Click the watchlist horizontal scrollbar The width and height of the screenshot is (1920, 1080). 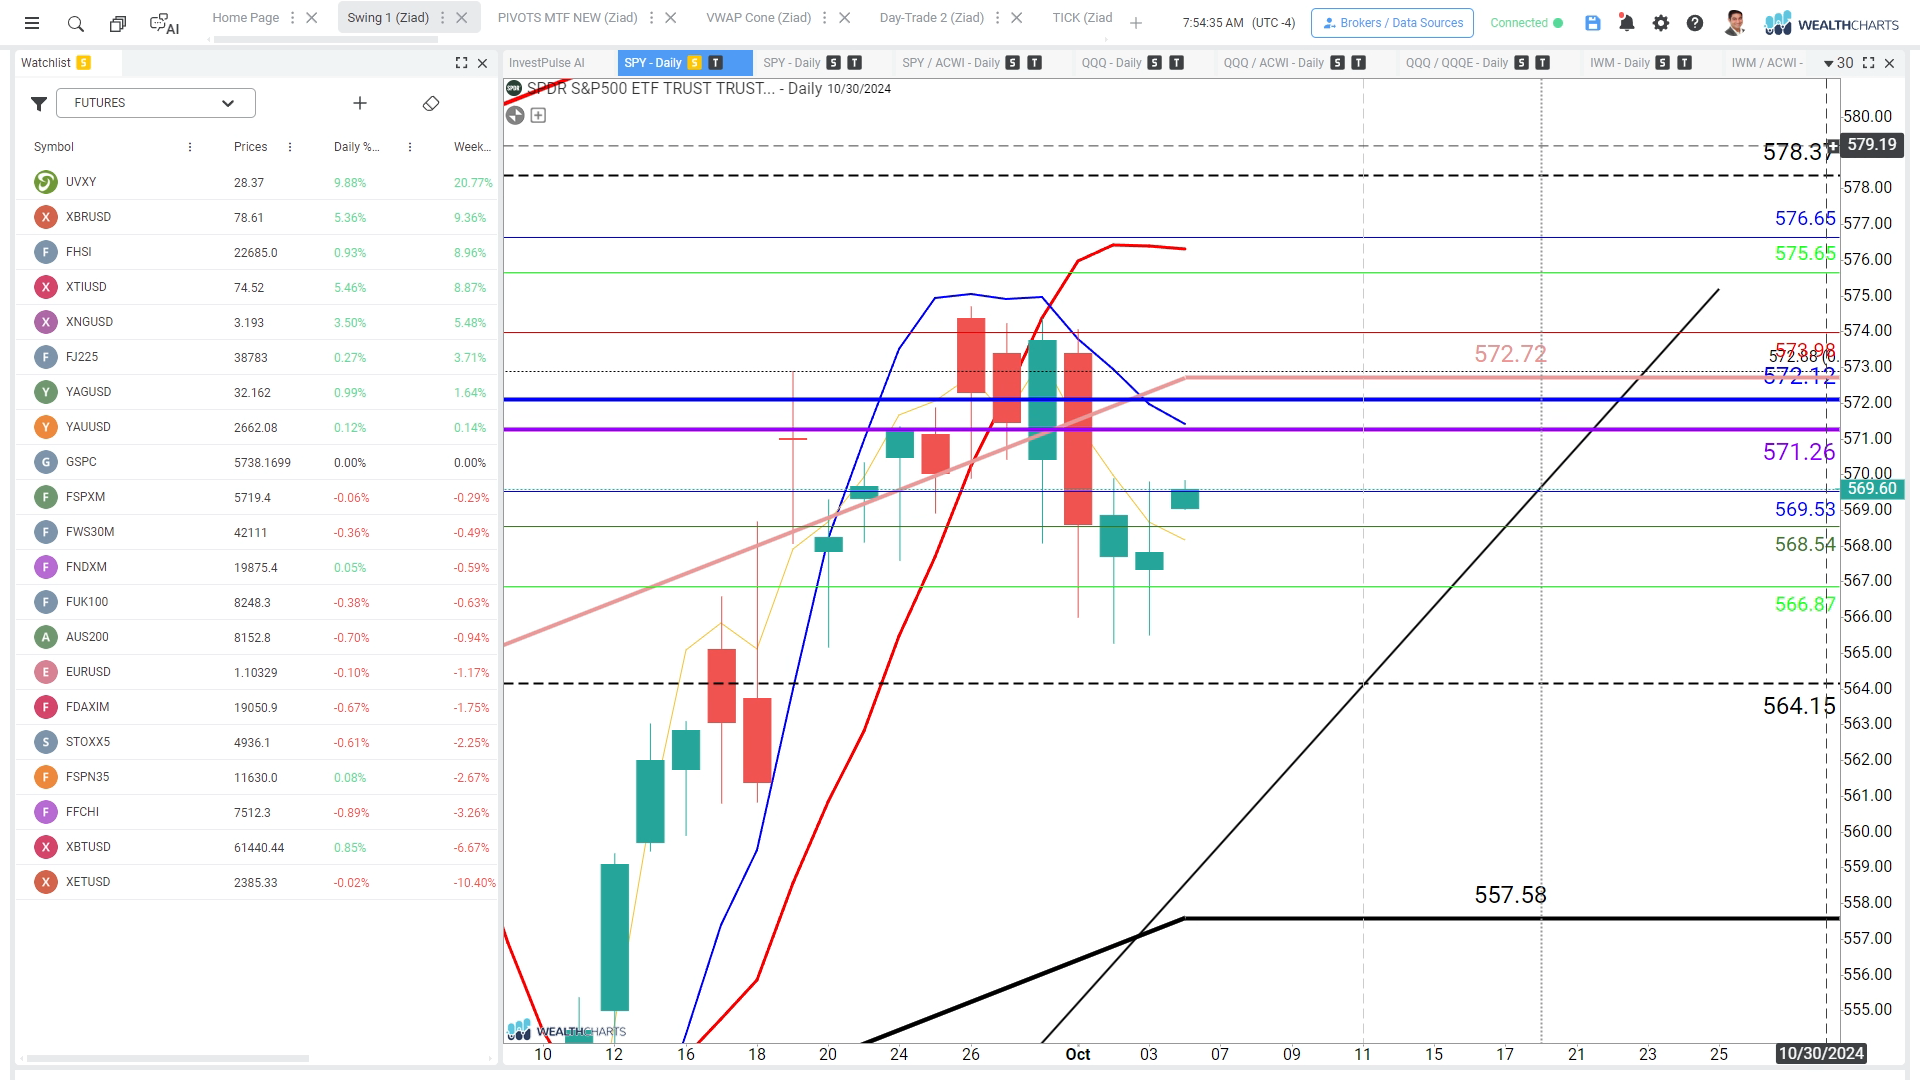click(168, 1058)
